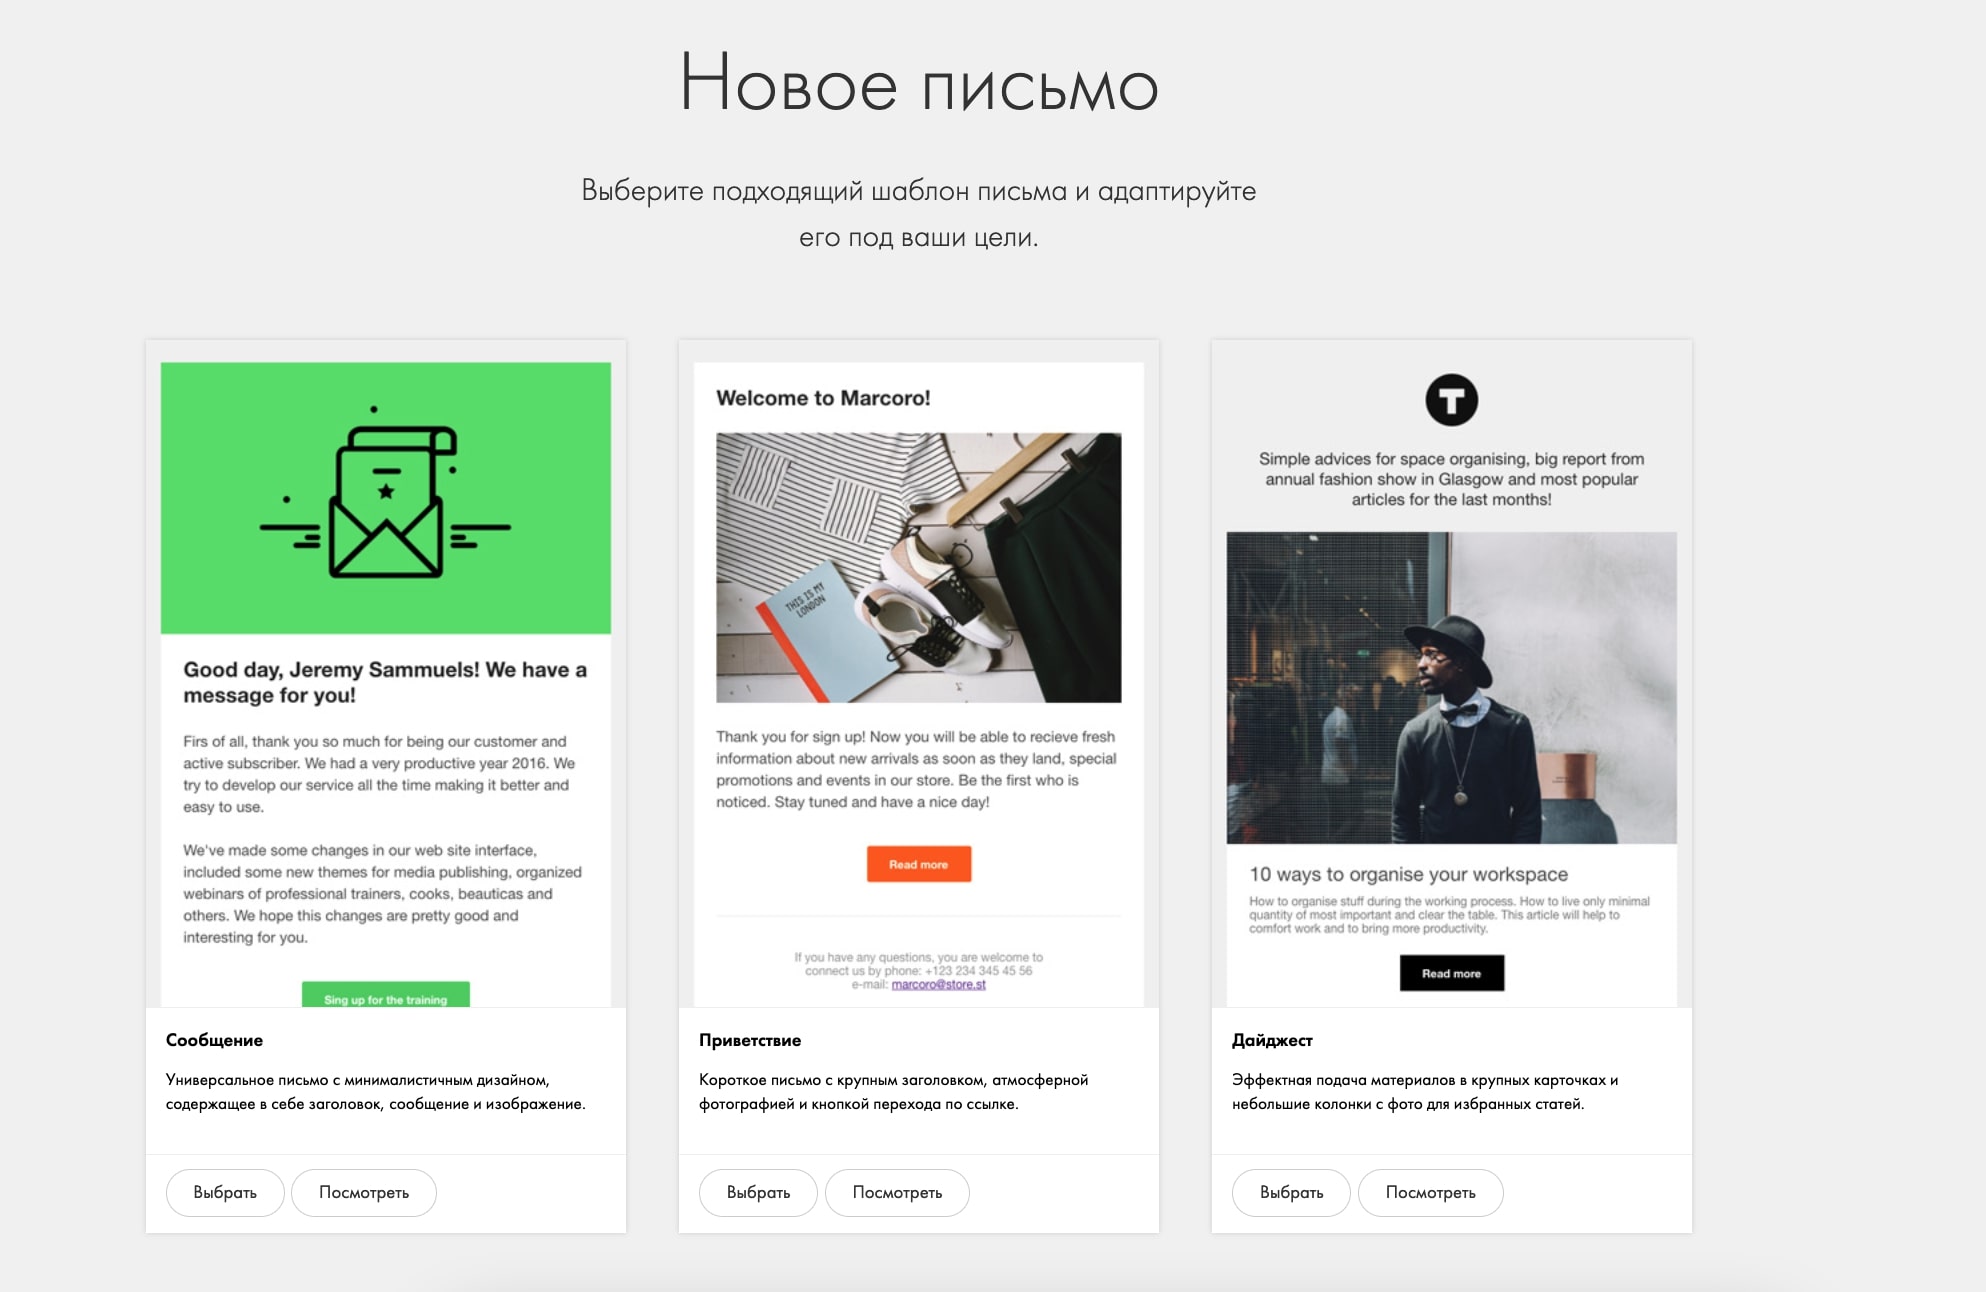1986x1292 pixels.
Task: Click the green header banner thumbnail
Action: [x=386, y=498]
